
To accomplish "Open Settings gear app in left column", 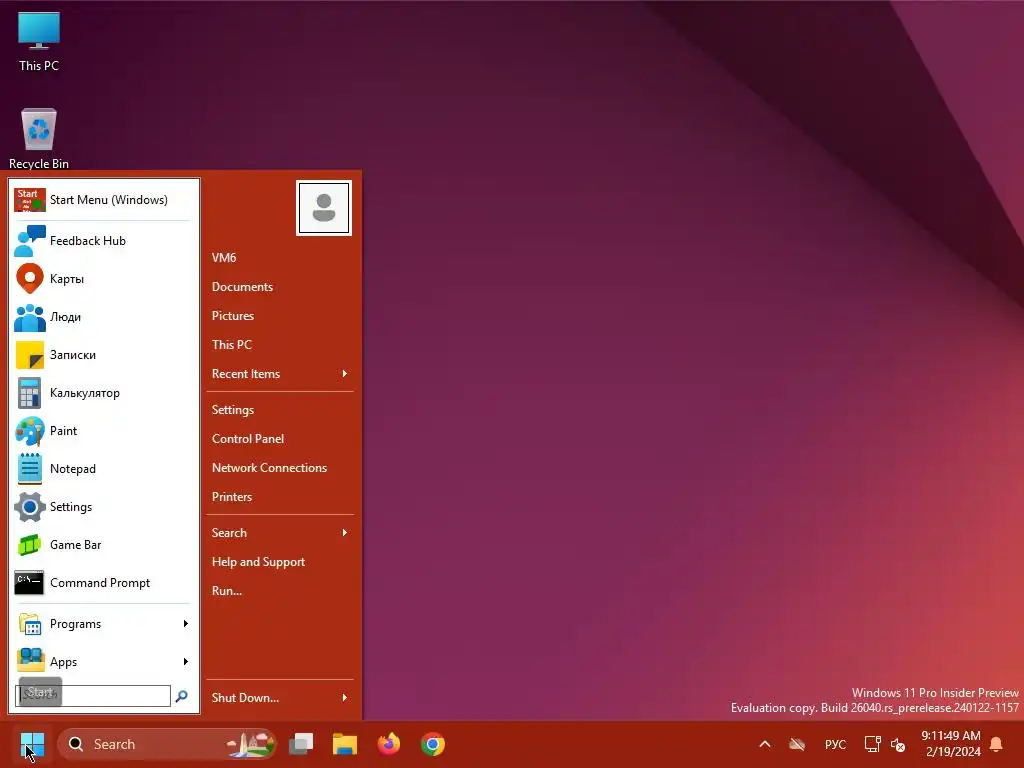I will pos(103,507).
